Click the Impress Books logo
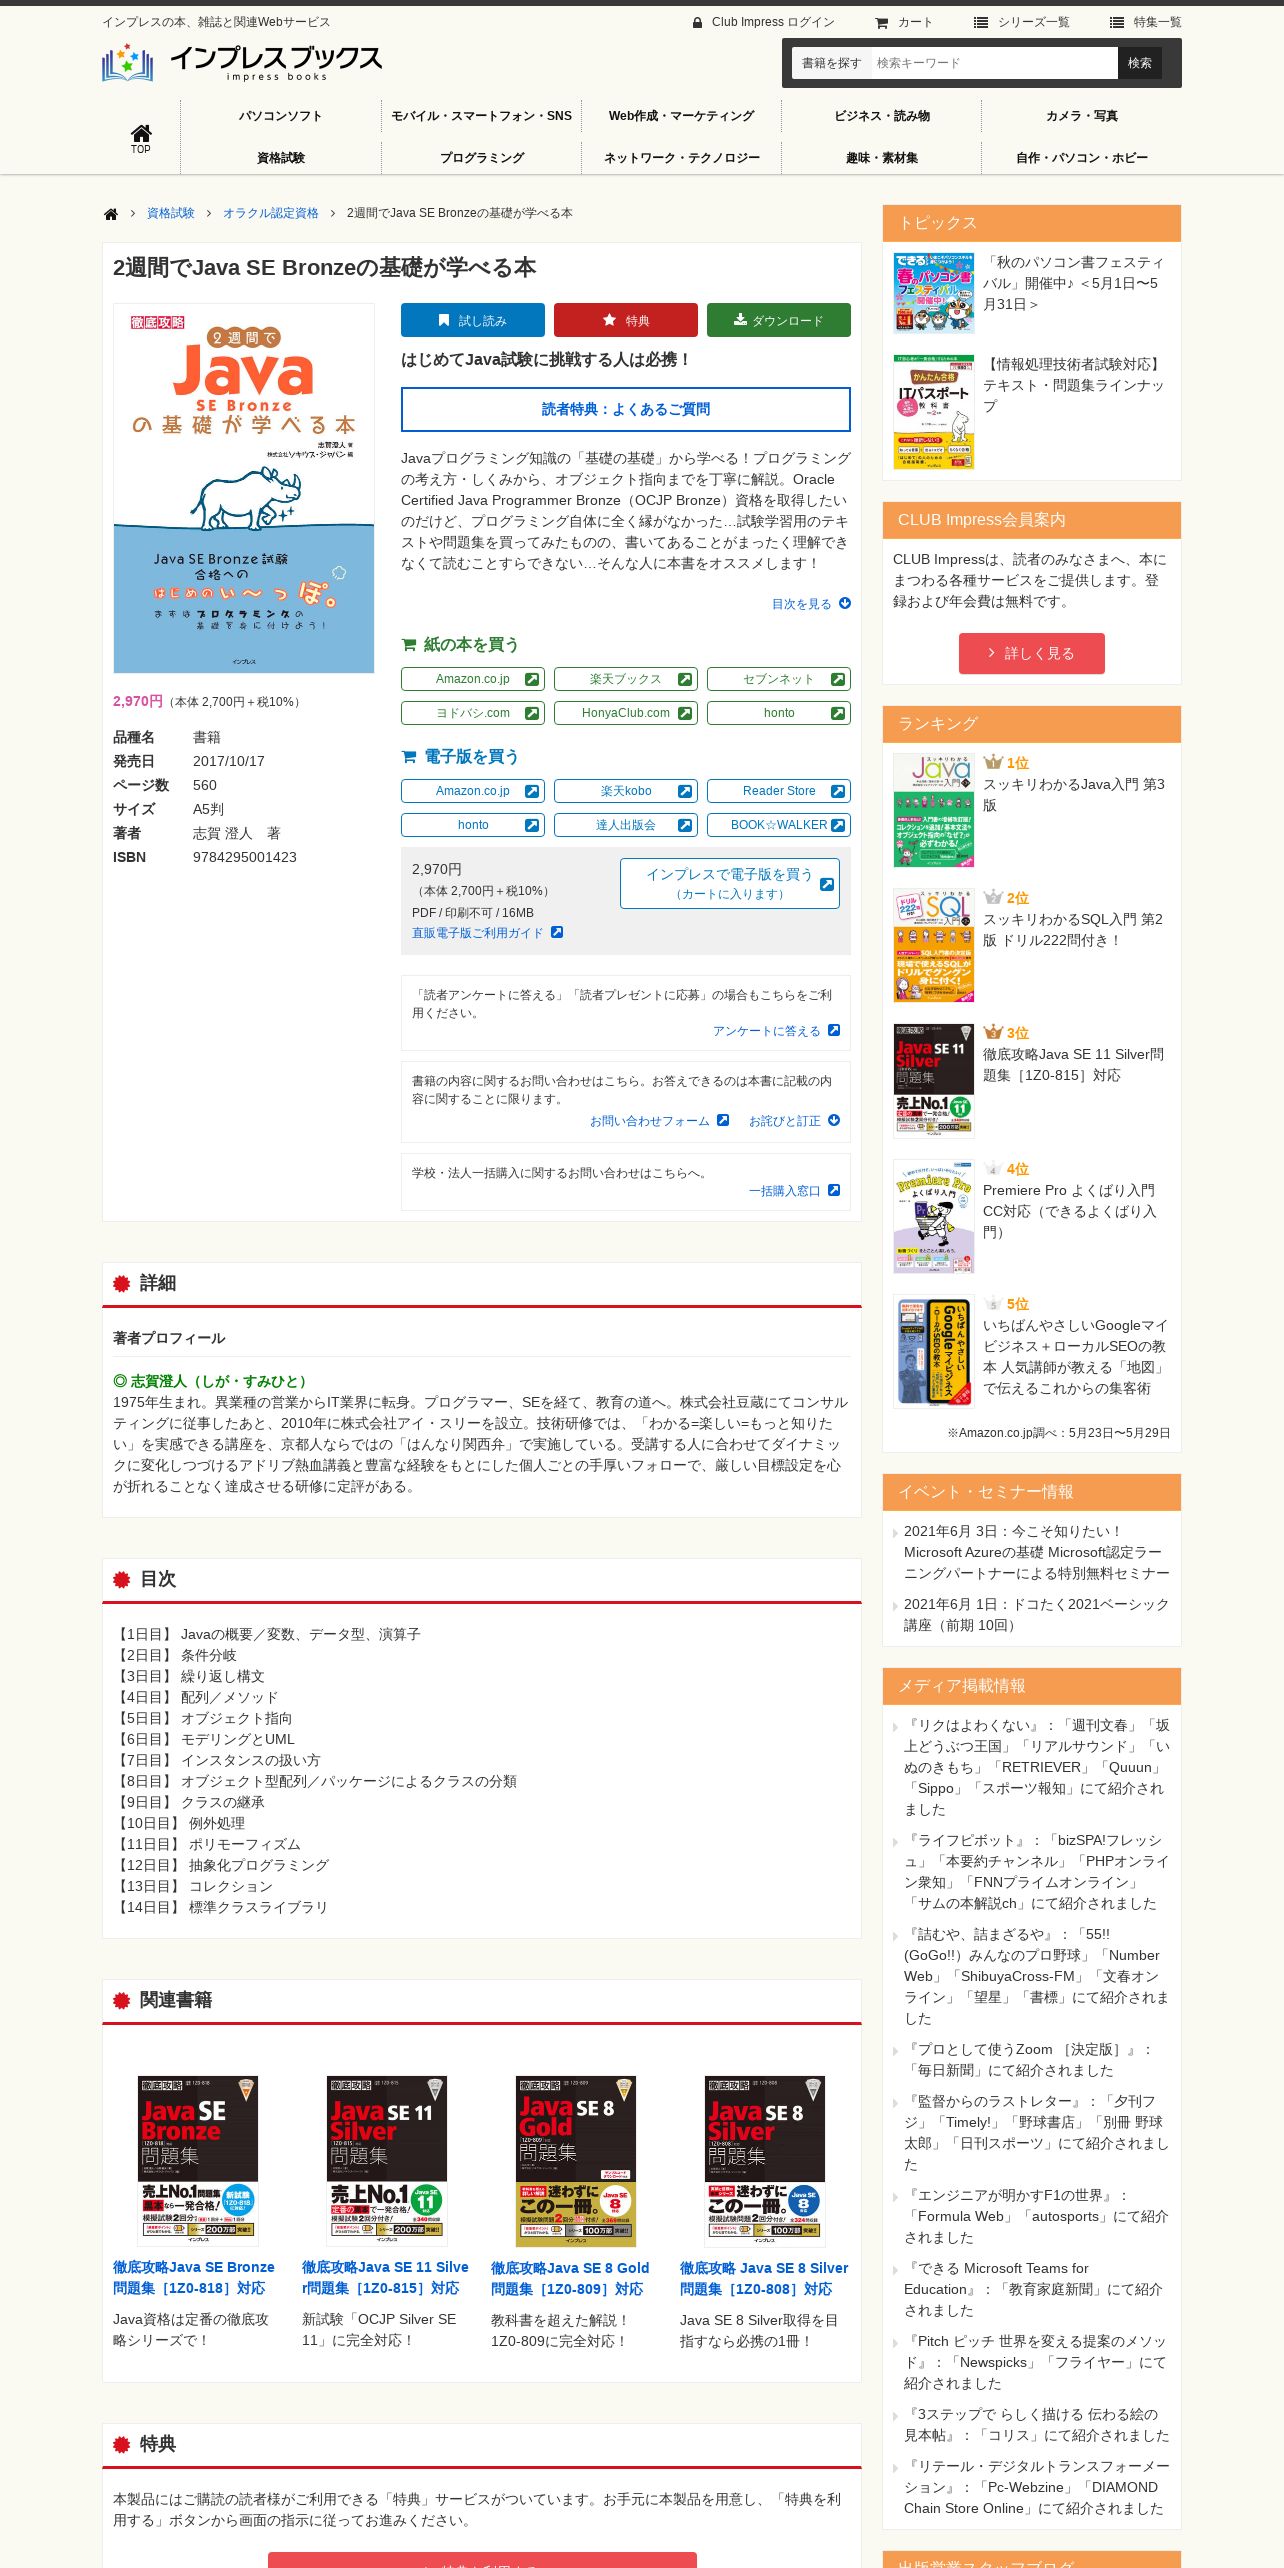Viewport: 1284px width, 2568px height. tap(242, 62)
